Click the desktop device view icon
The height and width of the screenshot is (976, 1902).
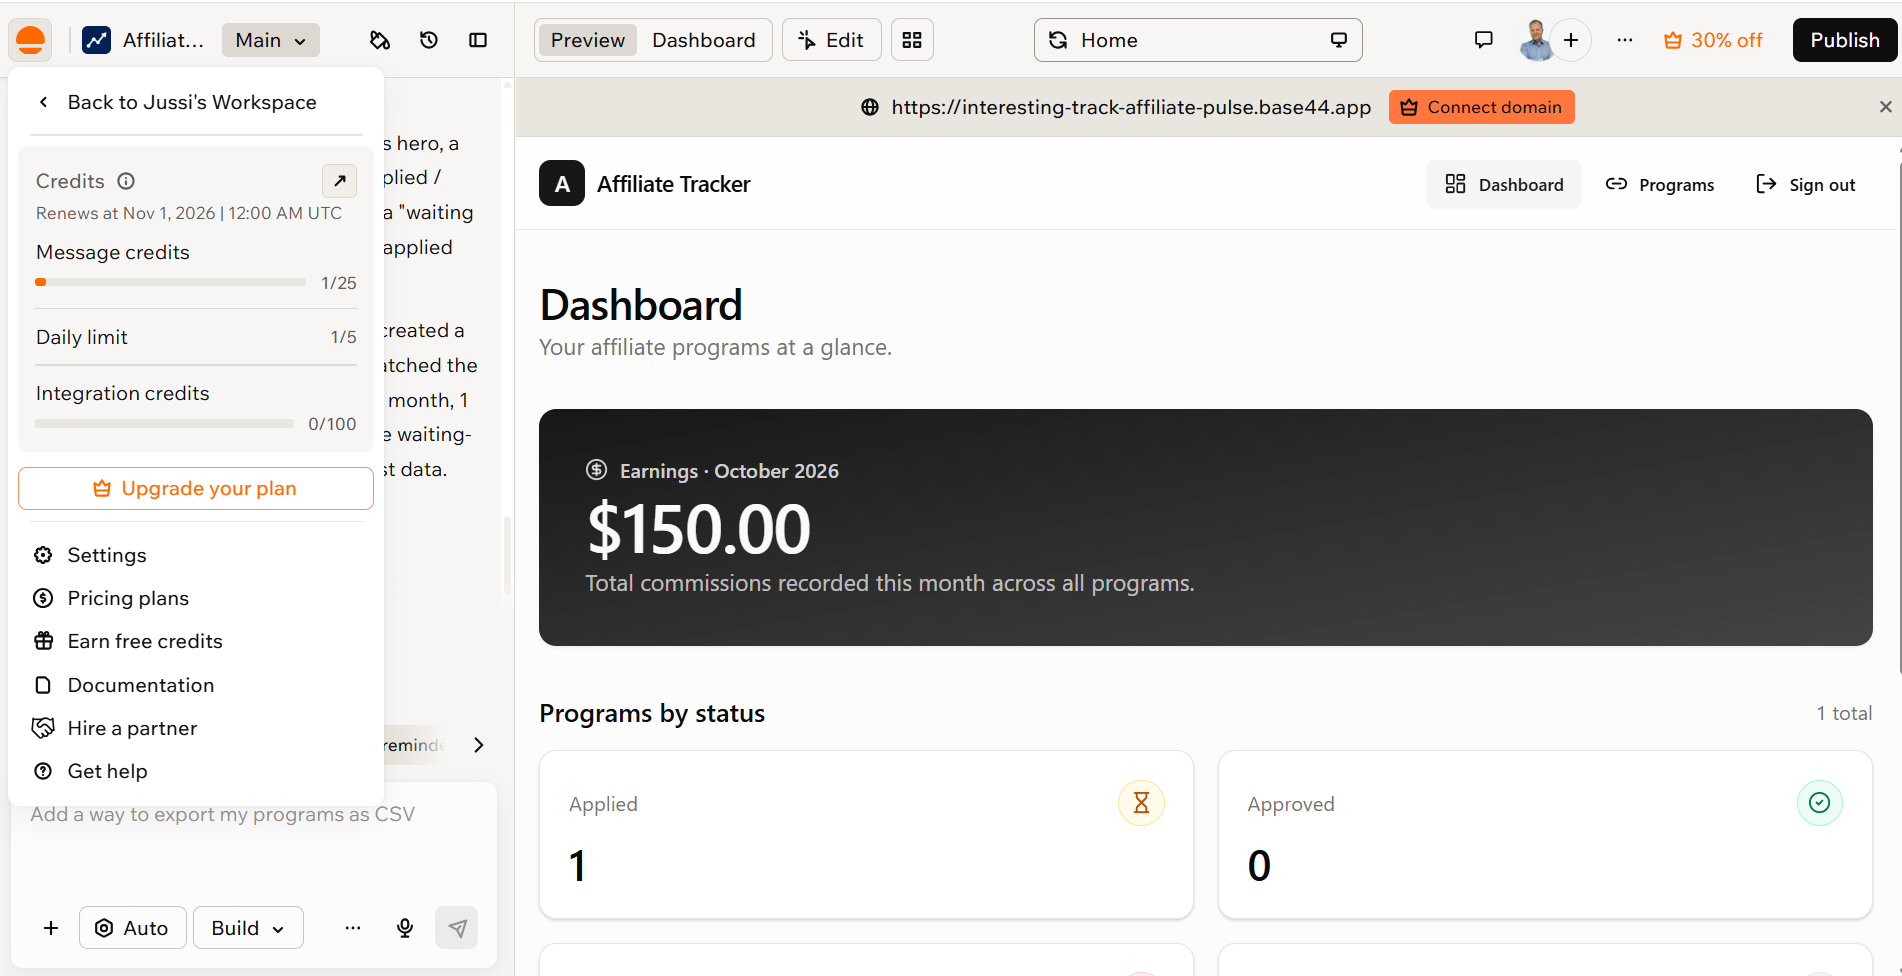tap(1339, 40)
